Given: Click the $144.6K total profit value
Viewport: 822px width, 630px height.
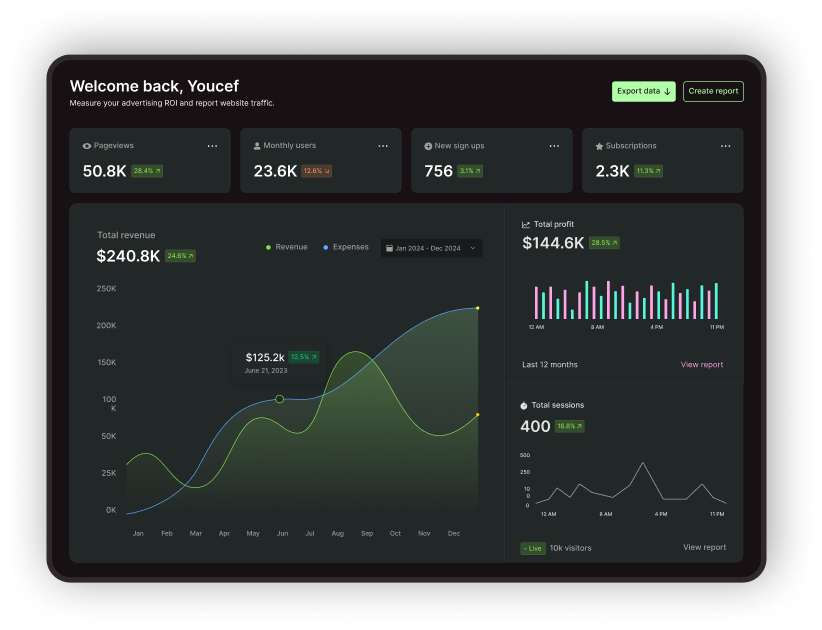Looking at the screenshot, I should point(553,243).
